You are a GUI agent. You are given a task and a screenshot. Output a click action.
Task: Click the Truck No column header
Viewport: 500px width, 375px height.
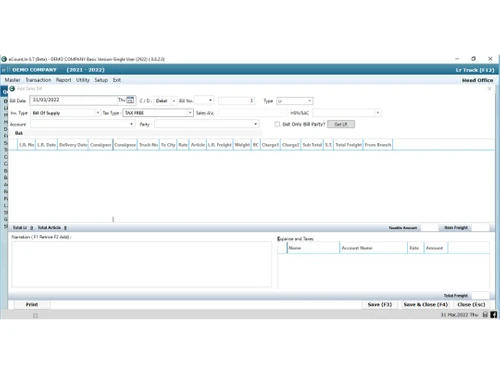148,145
